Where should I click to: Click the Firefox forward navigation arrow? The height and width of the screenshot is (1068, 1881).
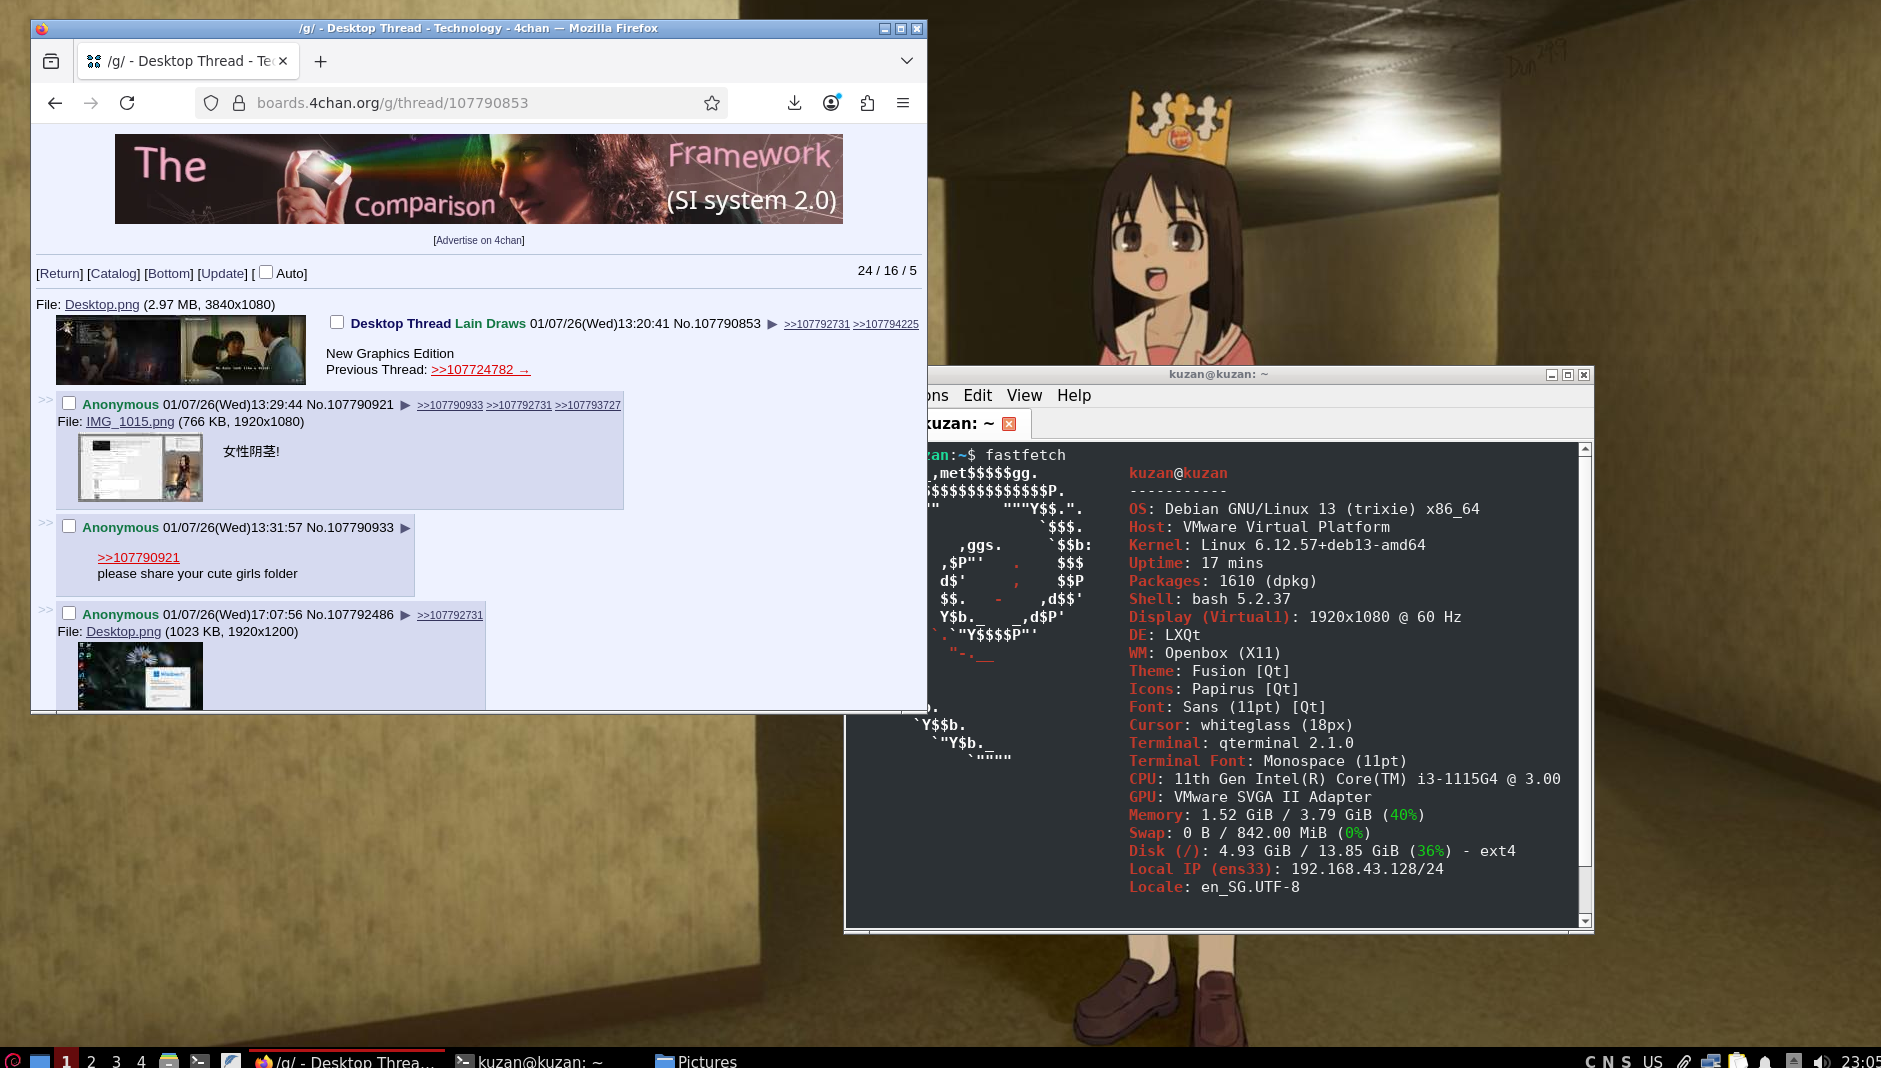[x=91, y=103]
